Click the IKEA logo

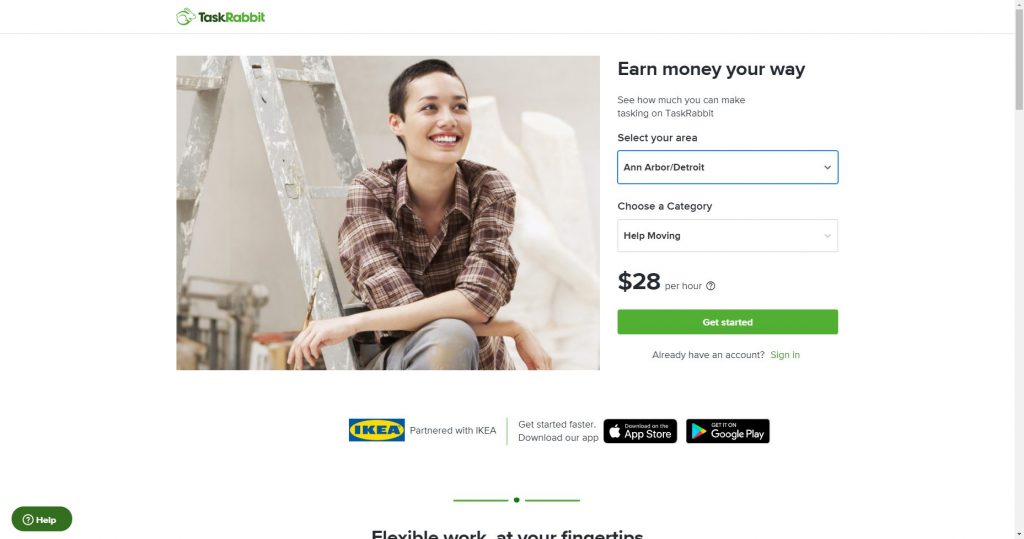click(x=377, y=430)
